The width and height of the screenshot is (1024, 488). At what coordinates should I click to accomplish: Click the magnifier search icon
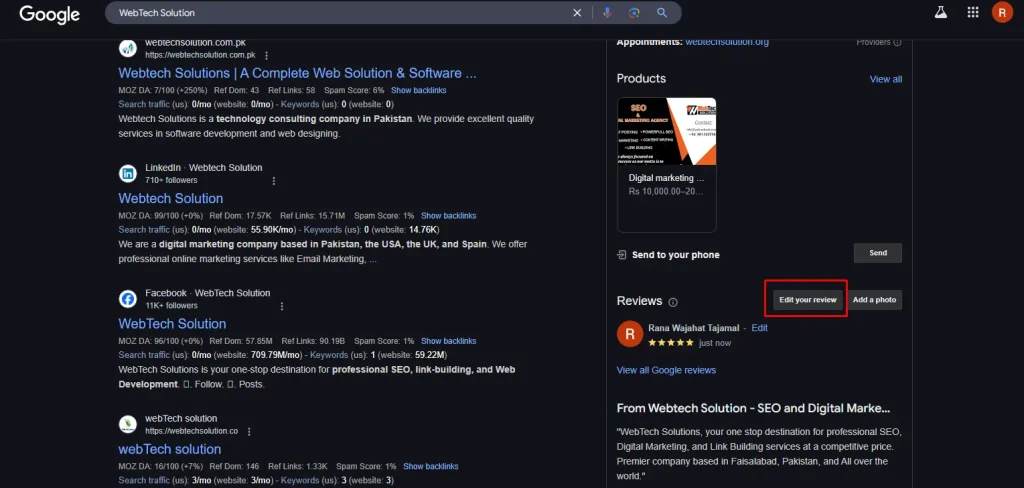[x=662, y=13]
